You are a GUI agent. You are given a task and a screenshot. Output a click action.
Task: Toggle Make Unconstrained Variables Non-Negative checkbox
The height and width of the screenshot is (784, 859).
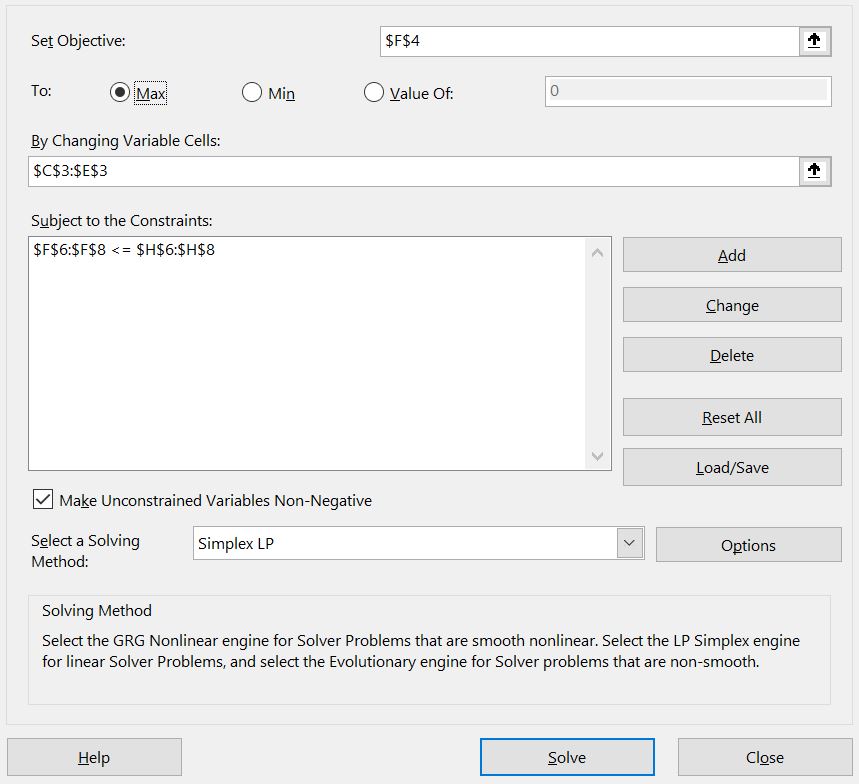(43, 500)
